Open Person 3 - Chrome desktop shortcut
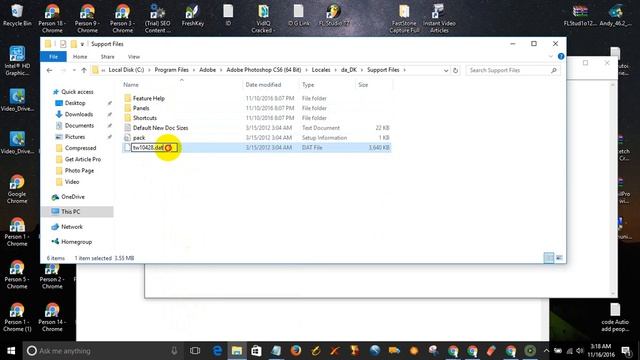 [122, 18]
